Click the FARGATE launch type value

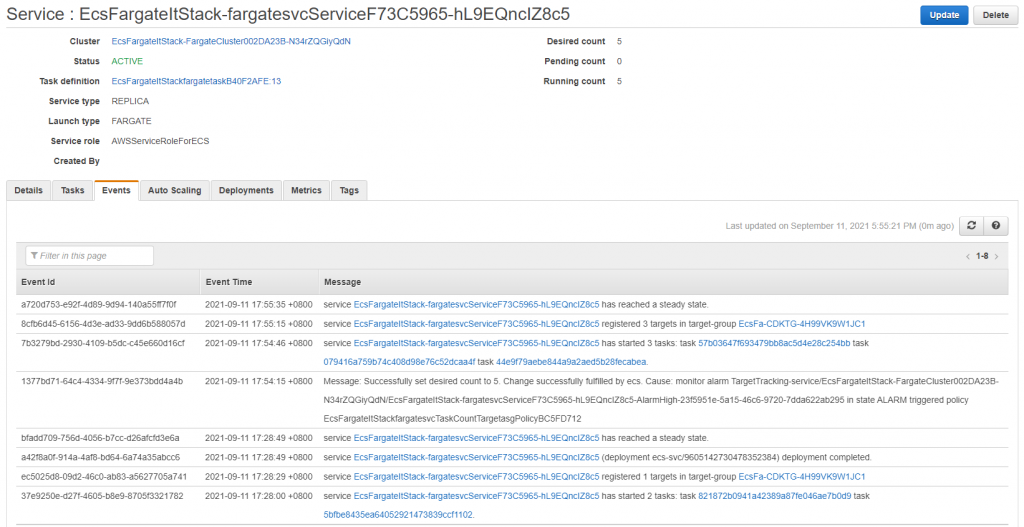tap(132, 121)
